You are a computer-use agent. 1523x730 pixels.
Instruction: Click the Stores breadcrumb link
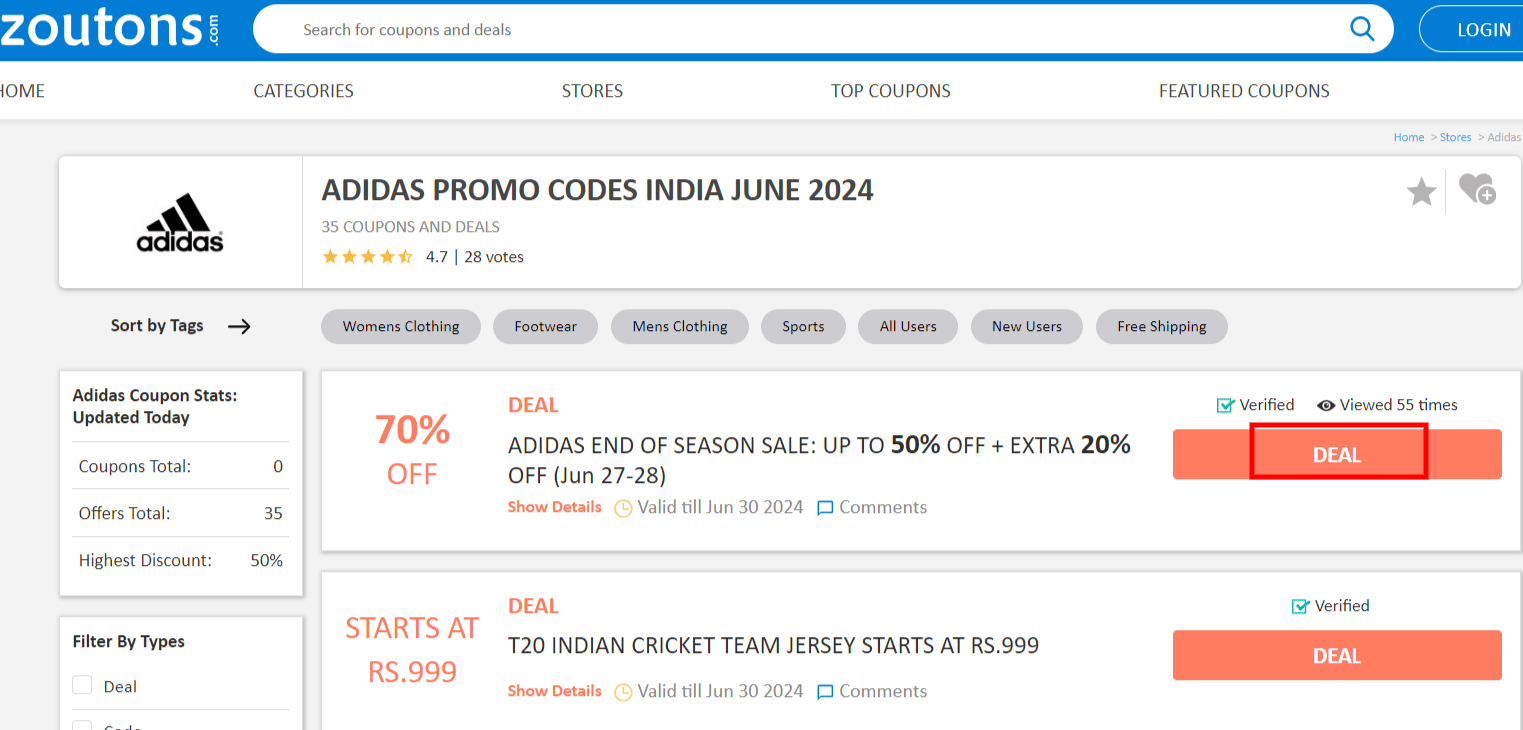click(x=1455, y=137)
